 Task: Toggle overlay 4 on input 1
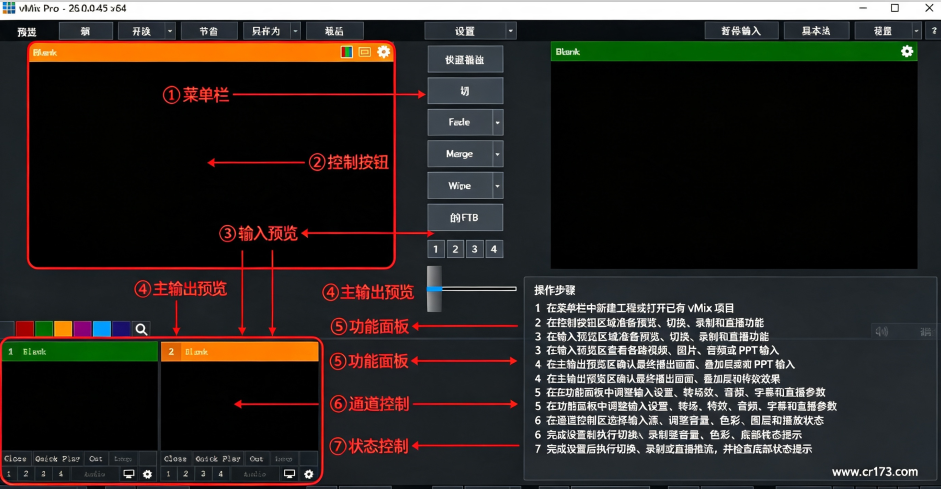[61, 474]
